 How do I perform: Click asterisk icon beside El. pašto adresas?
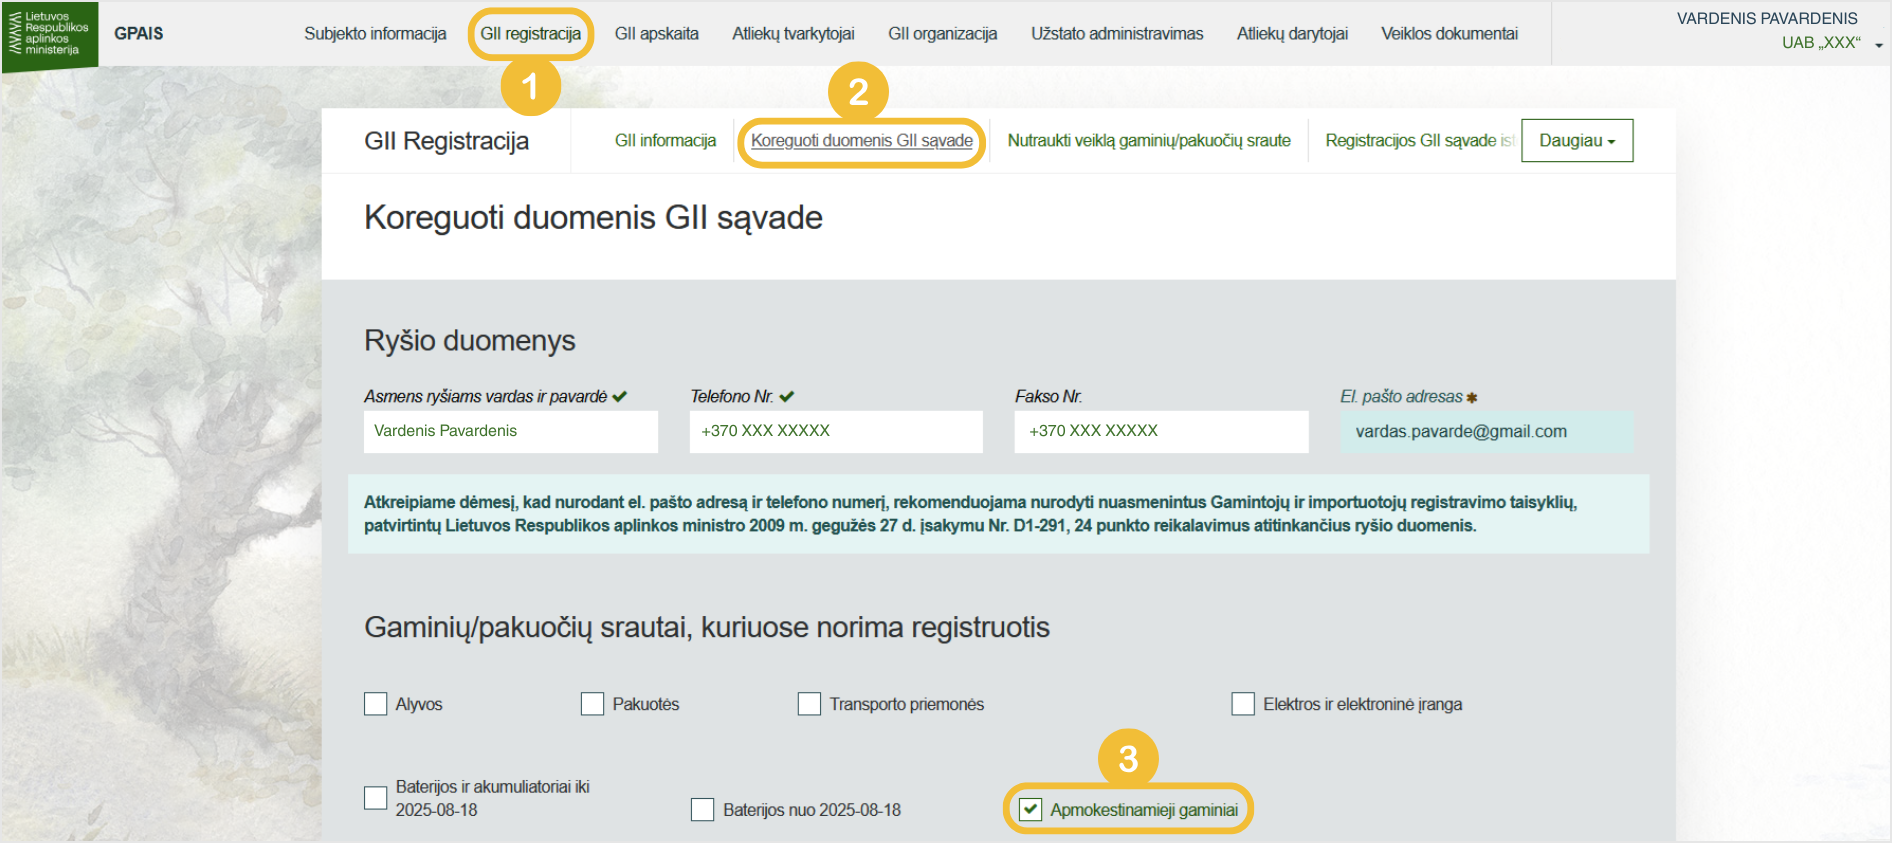1472,398
